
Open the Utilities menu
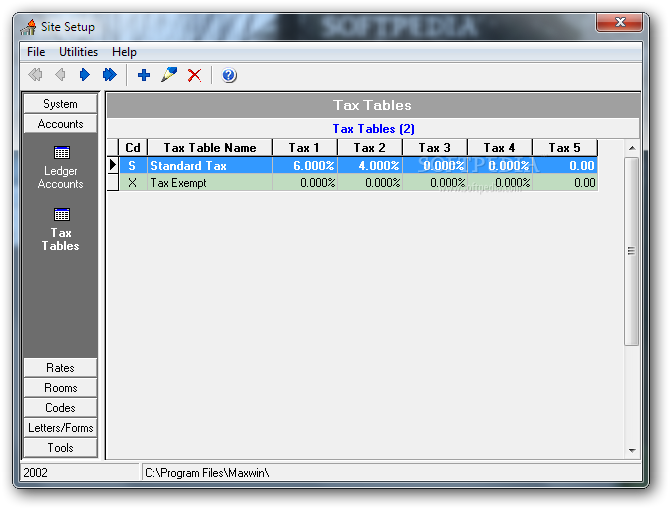pyautogui.click(x=78, y=52)
